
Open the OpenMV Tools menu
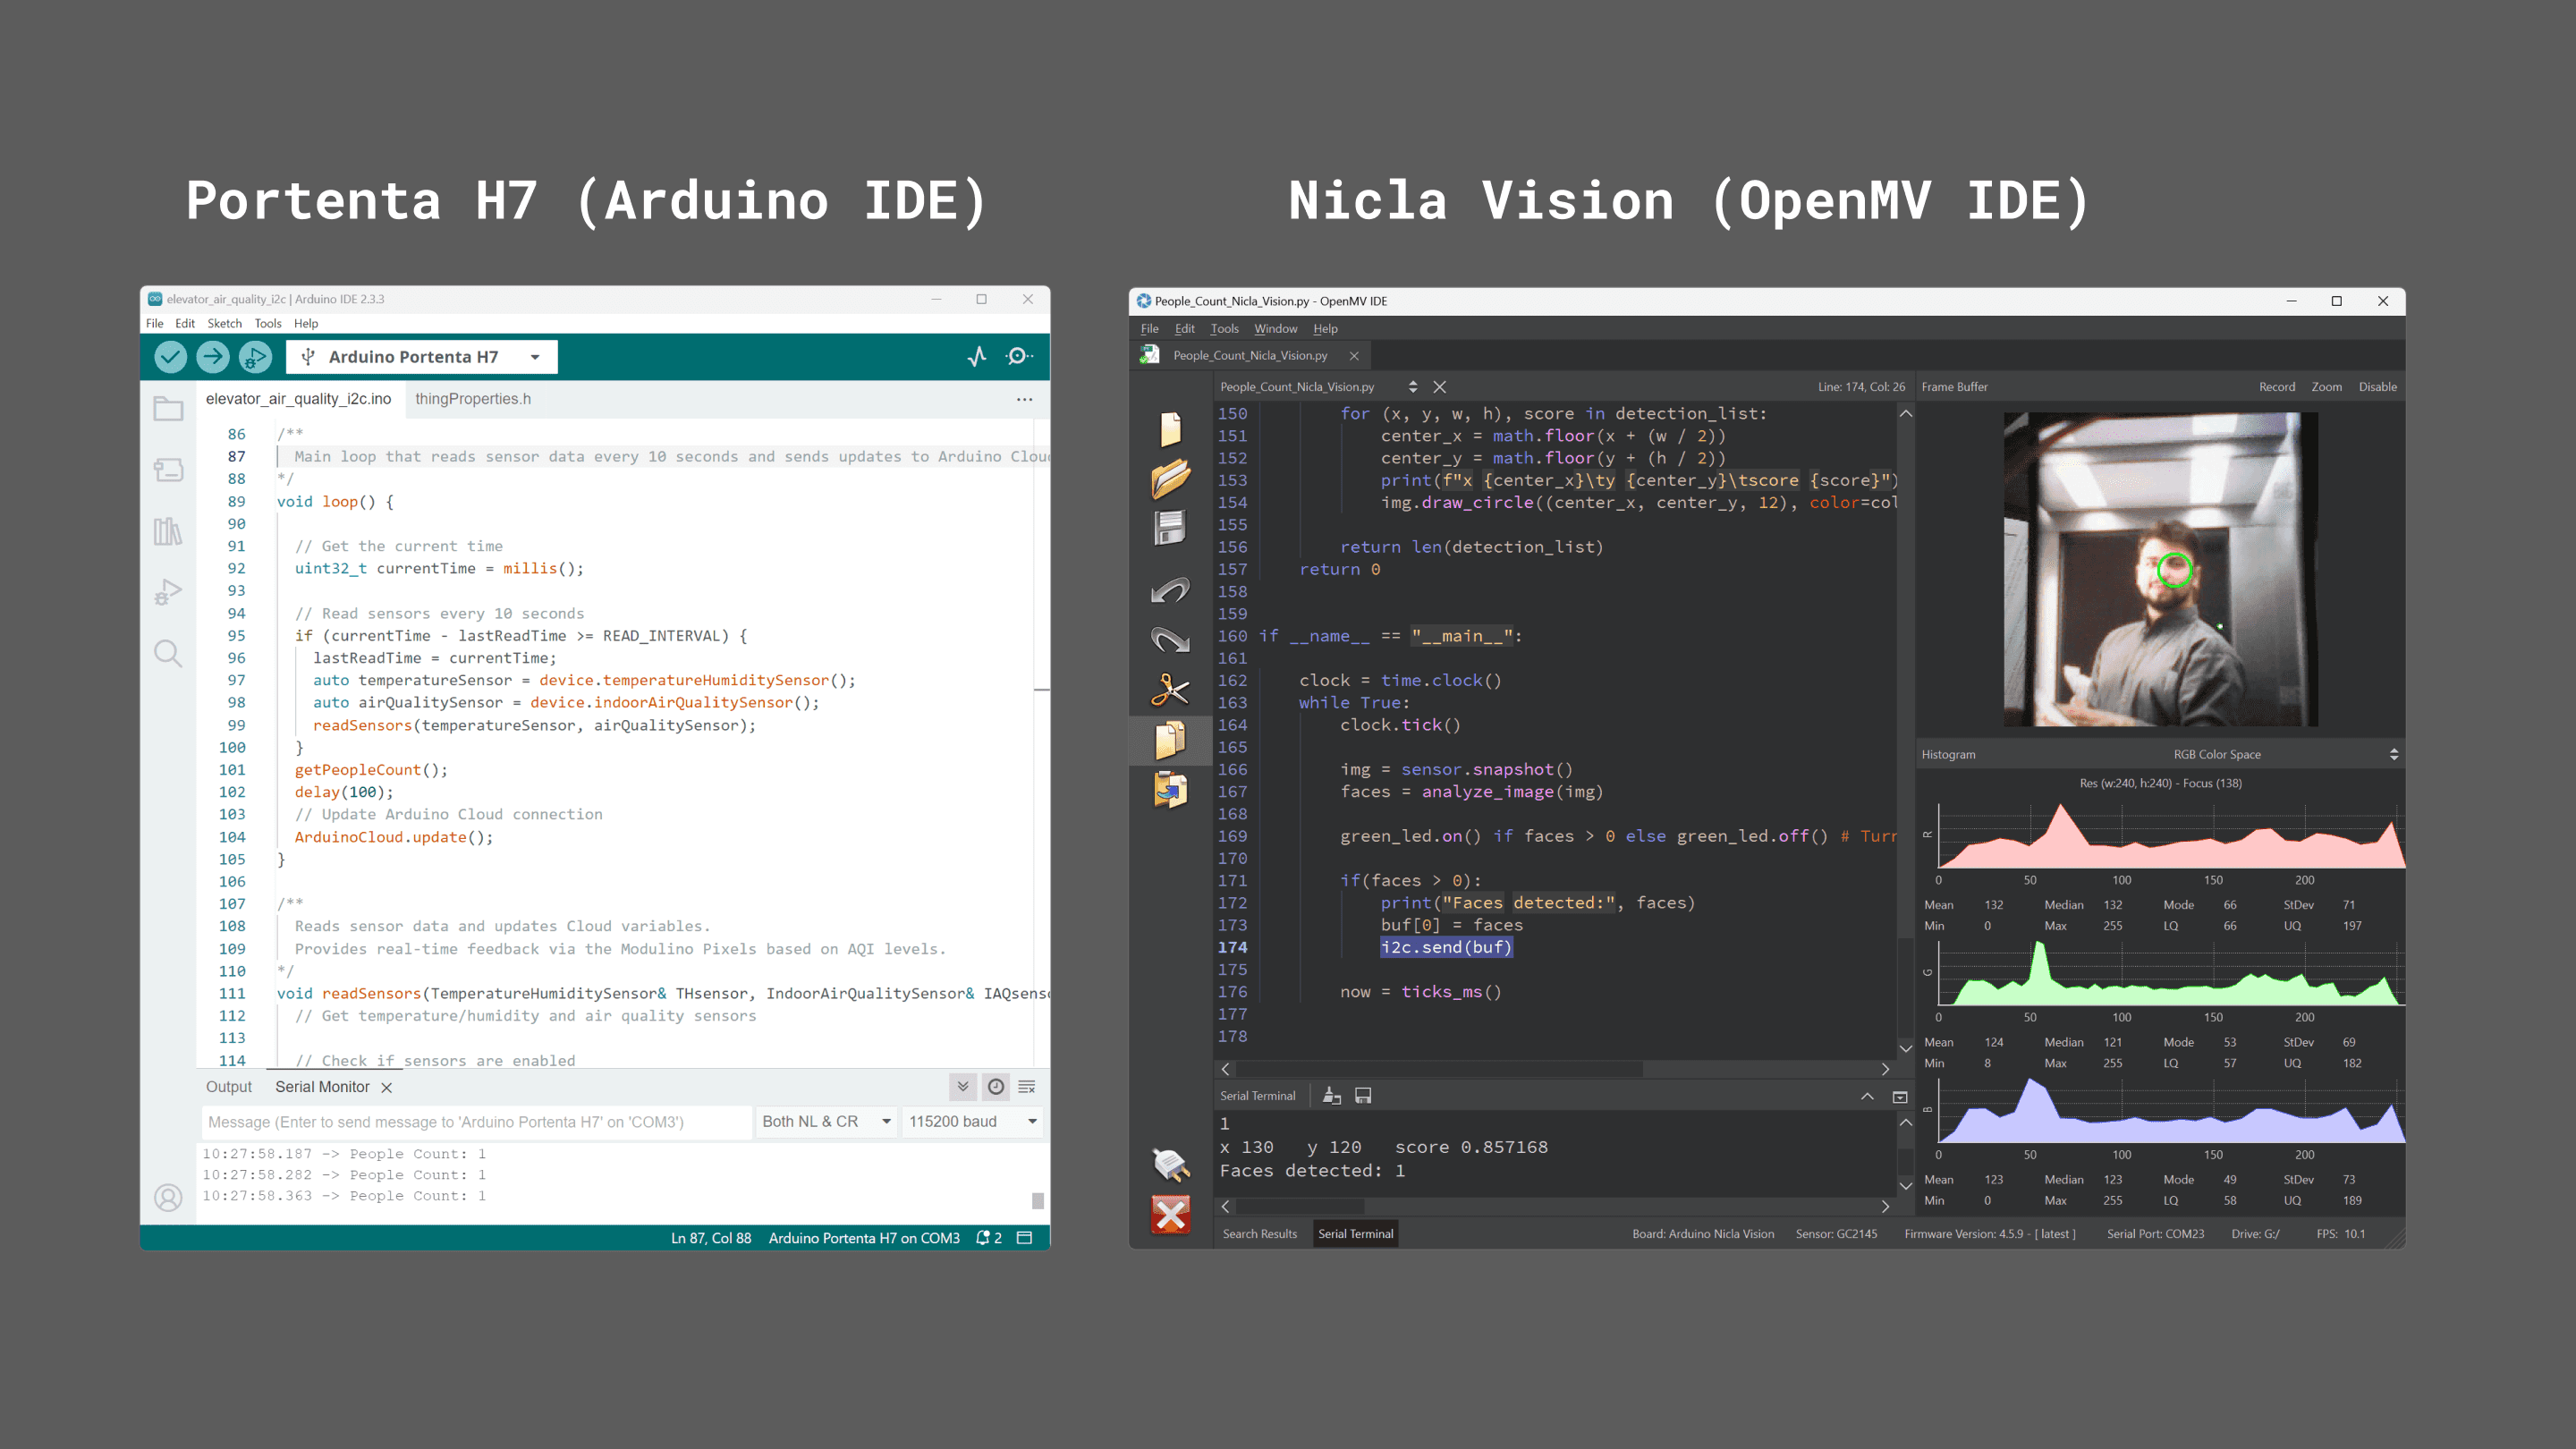pos(1224,329)
